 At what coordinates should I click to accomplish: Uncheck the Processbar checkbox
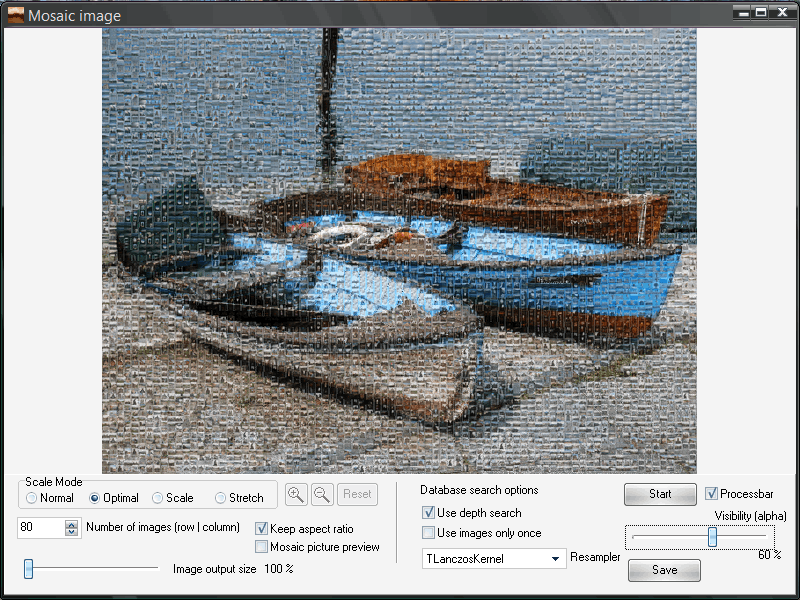712,494
